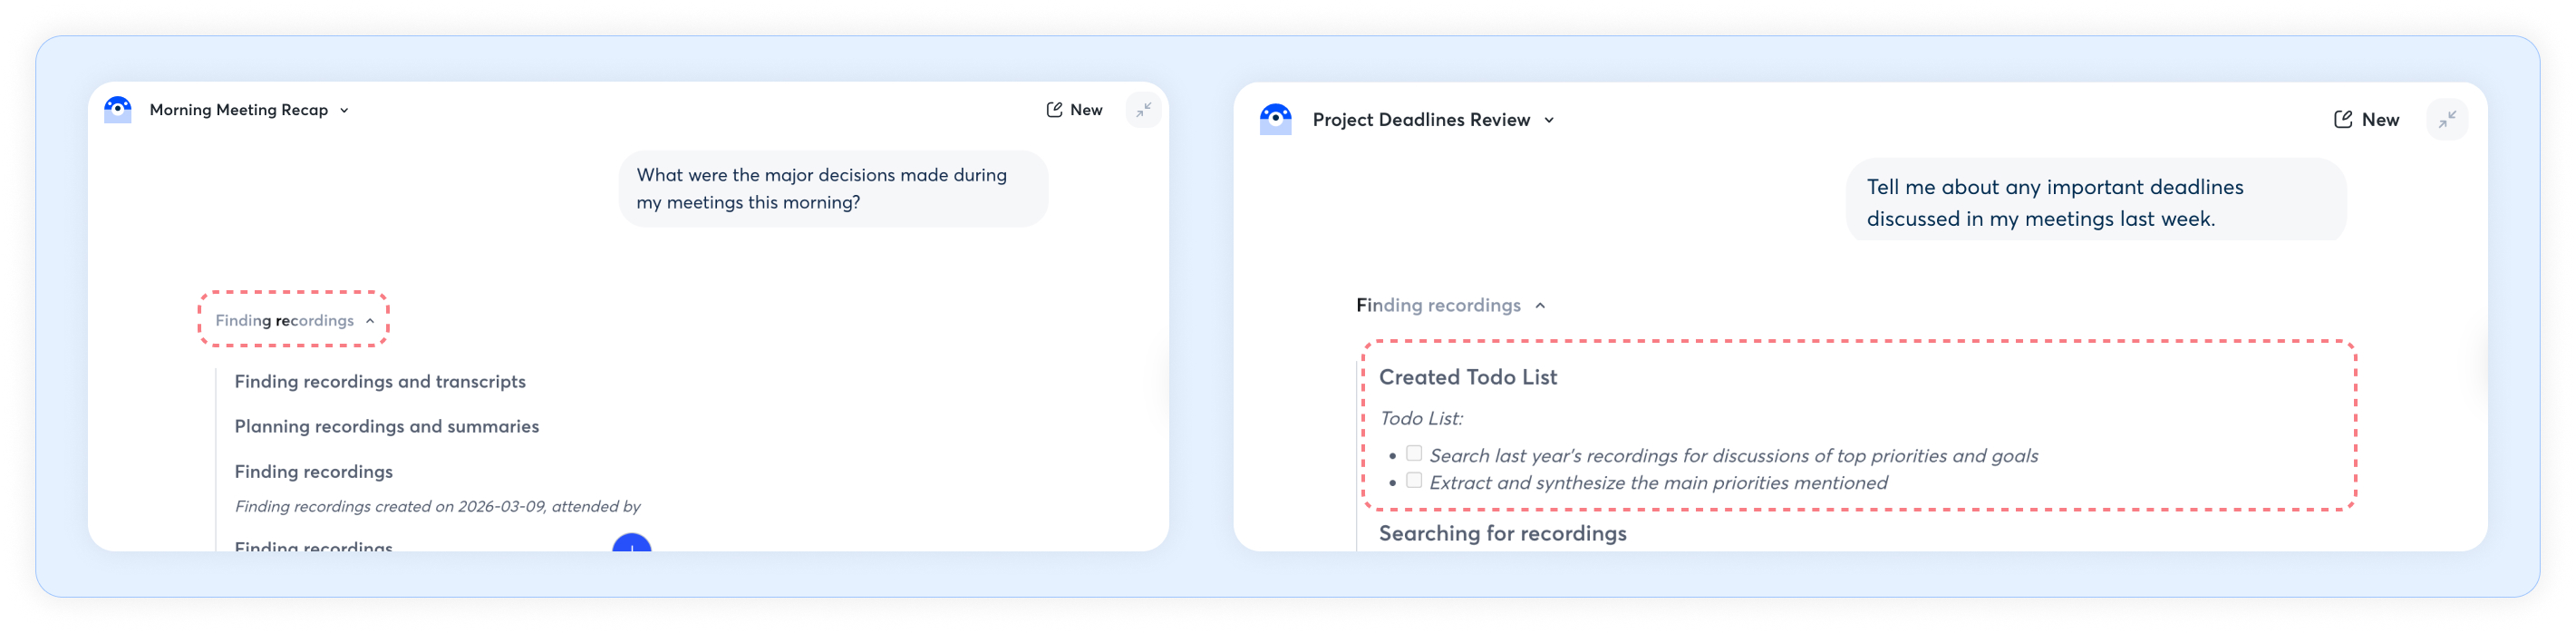The width and height of the screenshot is (2576, 633).
Task: Click the collapse arrows icon in Morning Meeting Recap panel
Action: tap(1143, 110)
